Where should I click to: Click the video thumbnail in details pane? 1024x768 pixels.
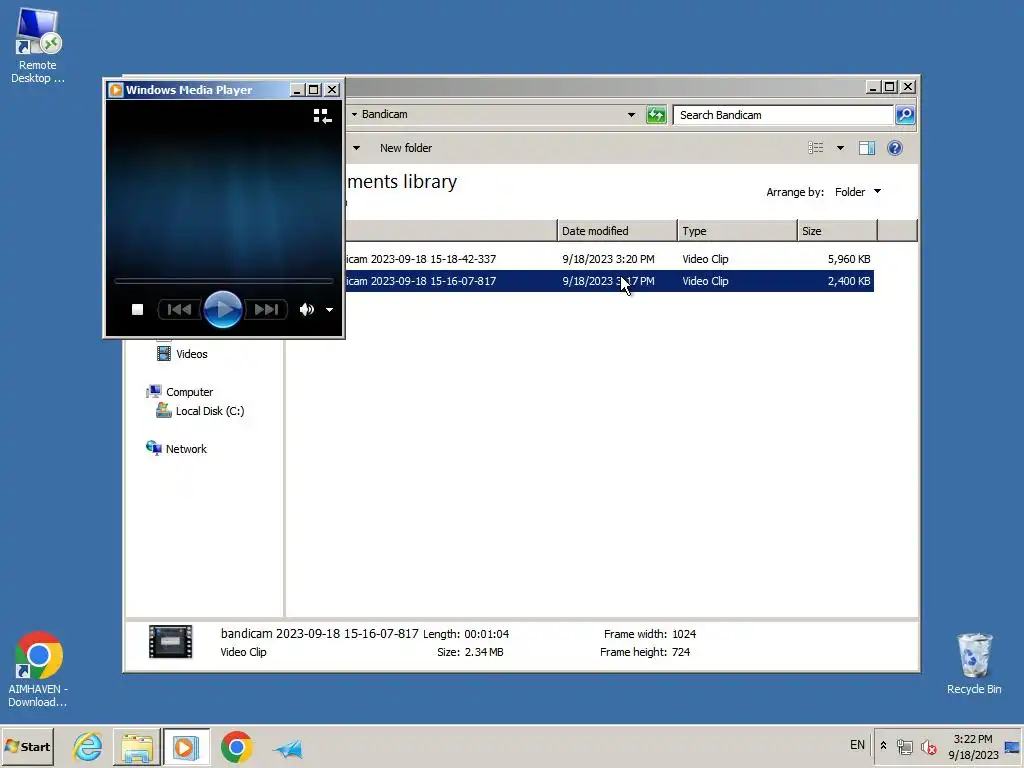pos(170,641)
